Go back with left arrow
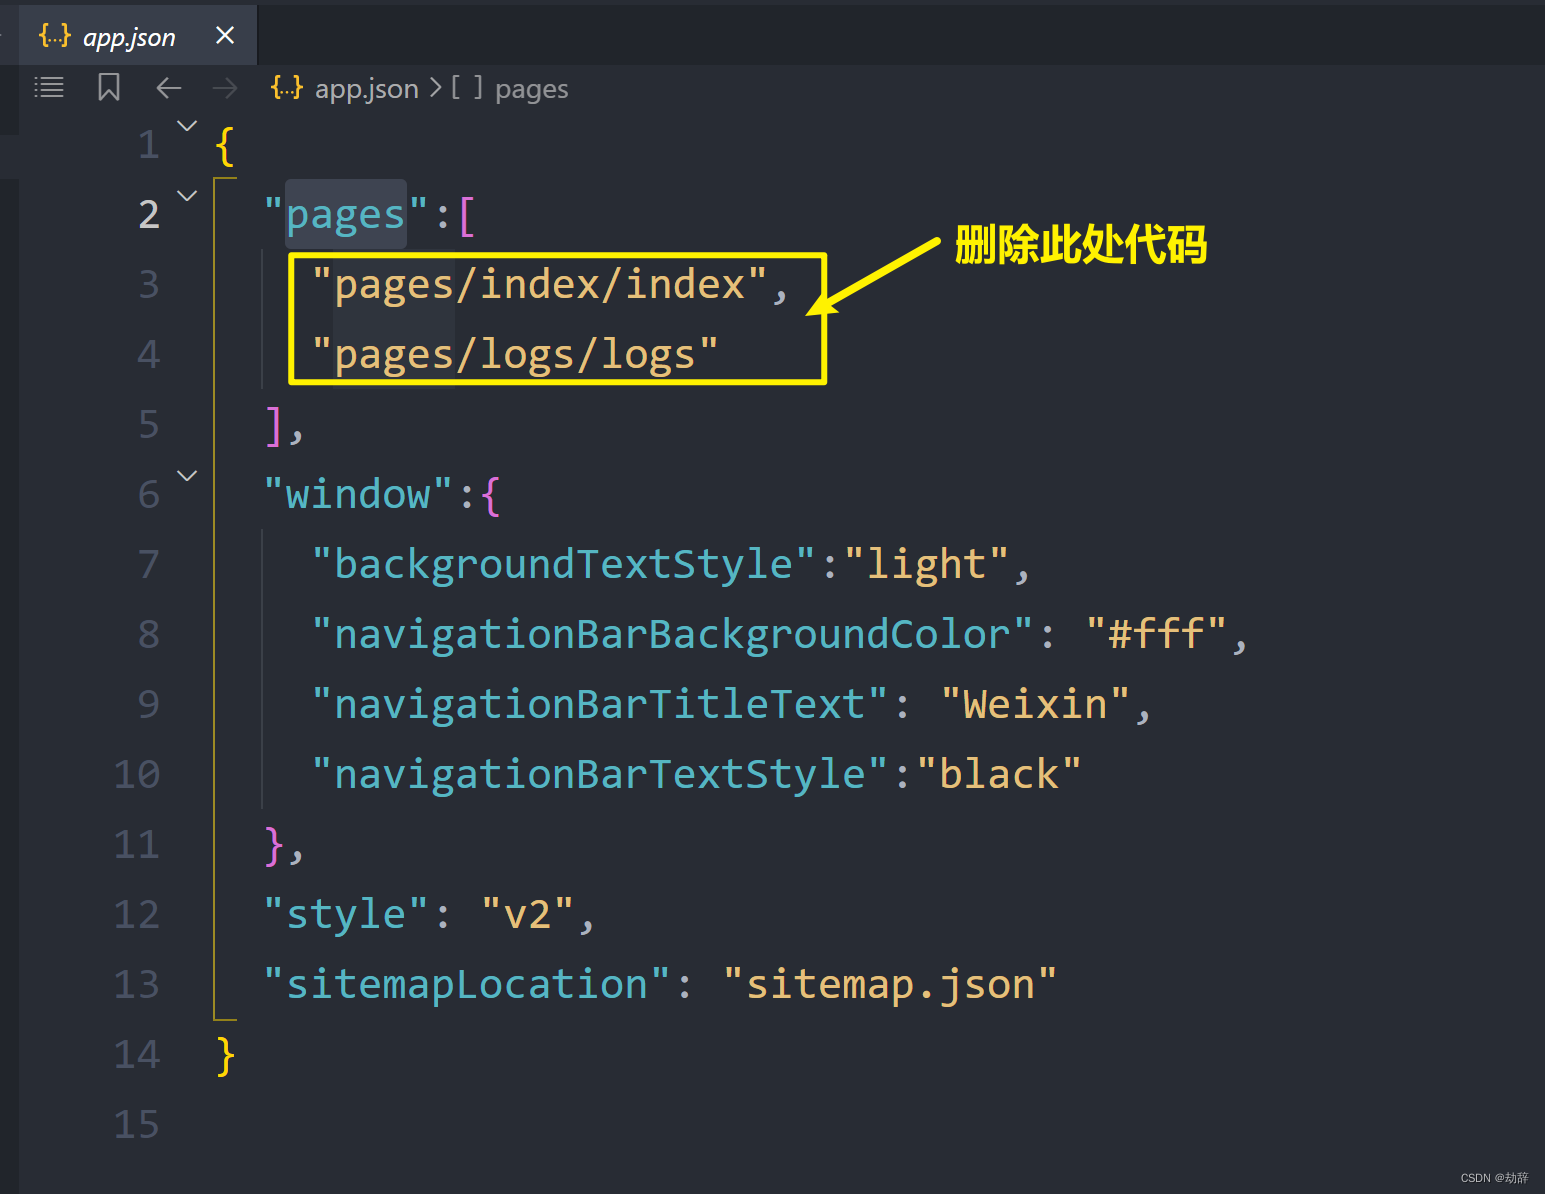This screenshot has height=1194, width=1545. (168, 88)
